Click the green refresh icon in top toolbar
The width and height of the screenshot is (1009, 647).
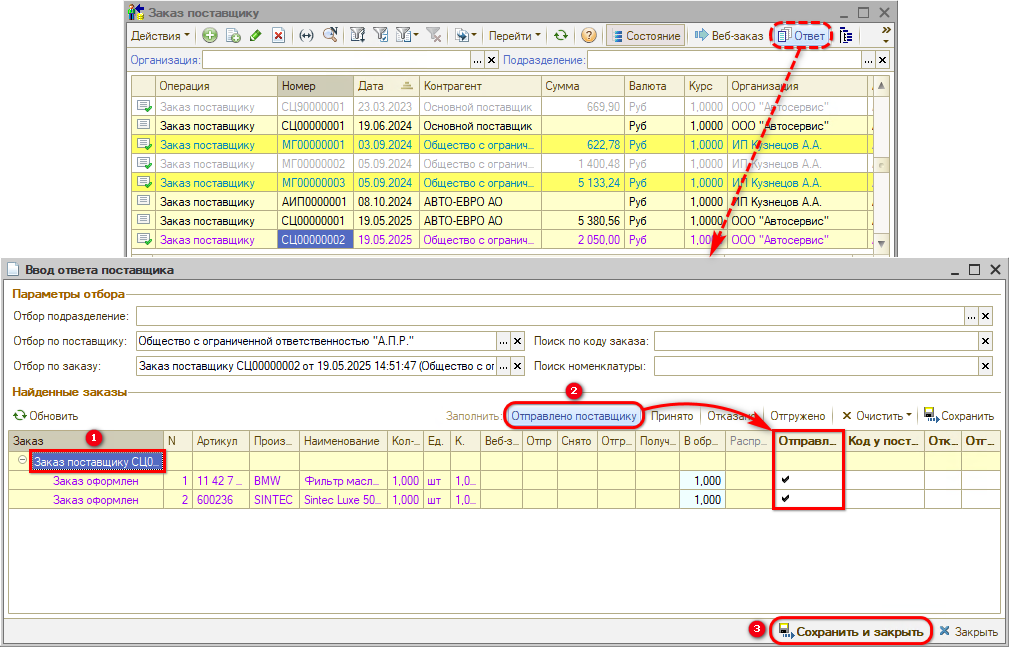pyautogui.click(x=561, y=35)
